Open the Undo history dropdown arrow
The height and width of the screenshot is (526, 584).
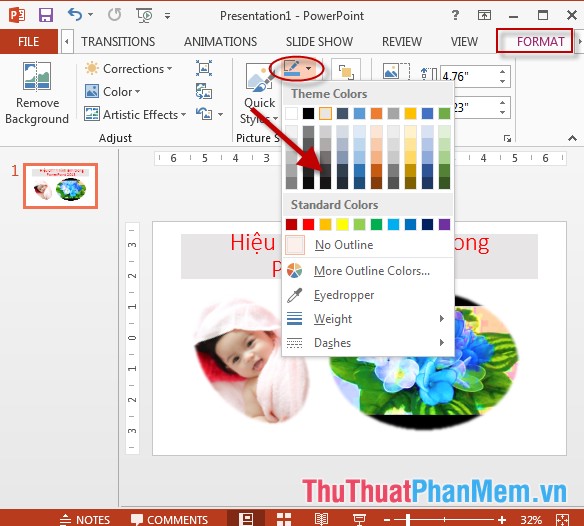tap(91, 15)
